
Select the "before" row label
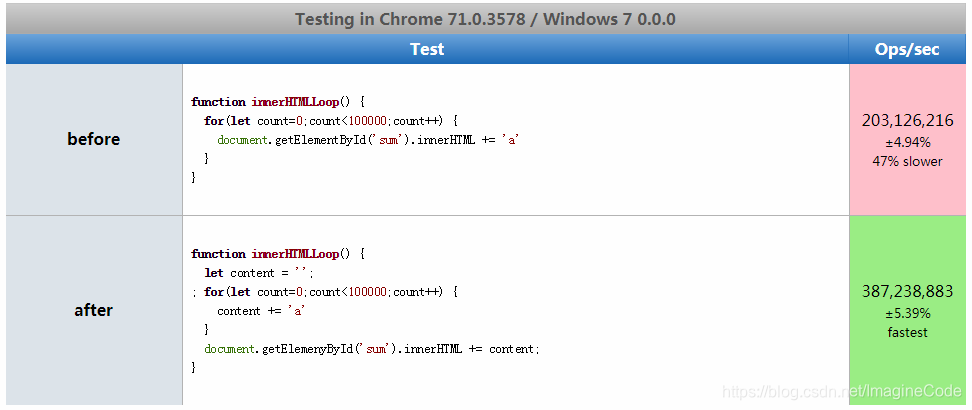(94, 139)
